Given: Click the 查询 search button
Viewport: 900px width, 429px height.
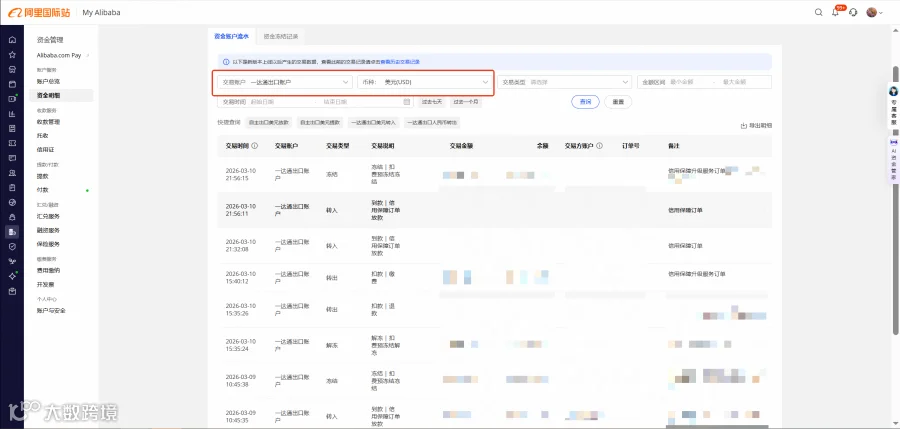Looking at the screenshot, I should (585, 102).
